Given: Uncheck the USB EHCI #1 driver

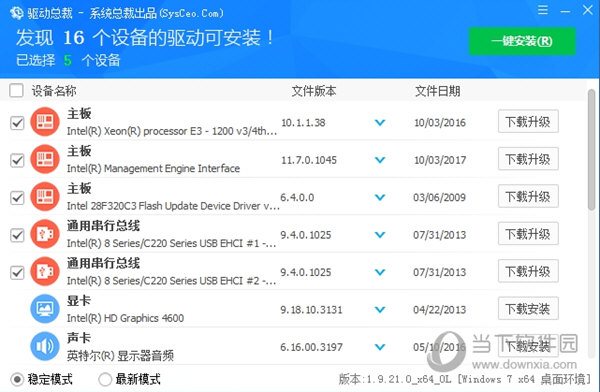Looking at the screenshot, I should pos(17,235).
